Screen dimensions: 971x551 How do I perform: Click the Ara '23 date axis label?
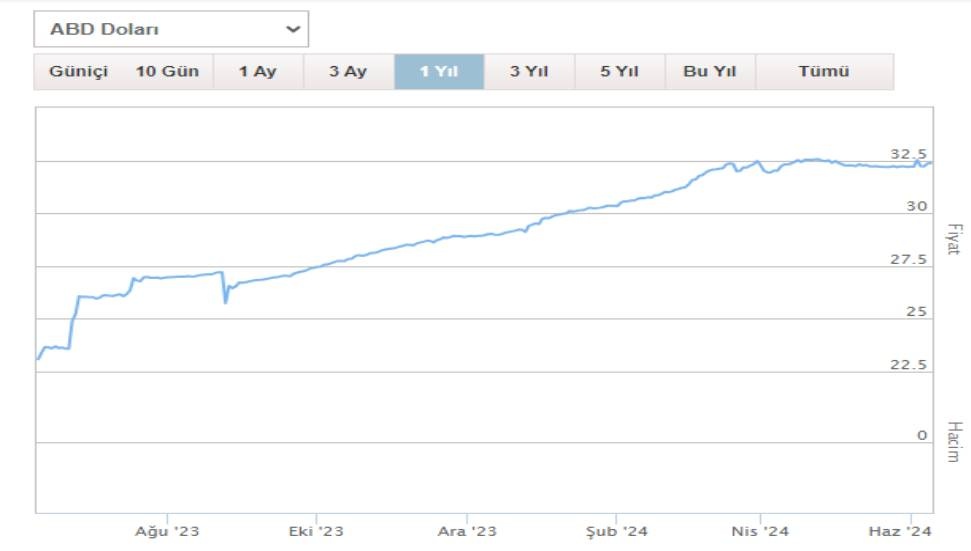click(467, 531)
